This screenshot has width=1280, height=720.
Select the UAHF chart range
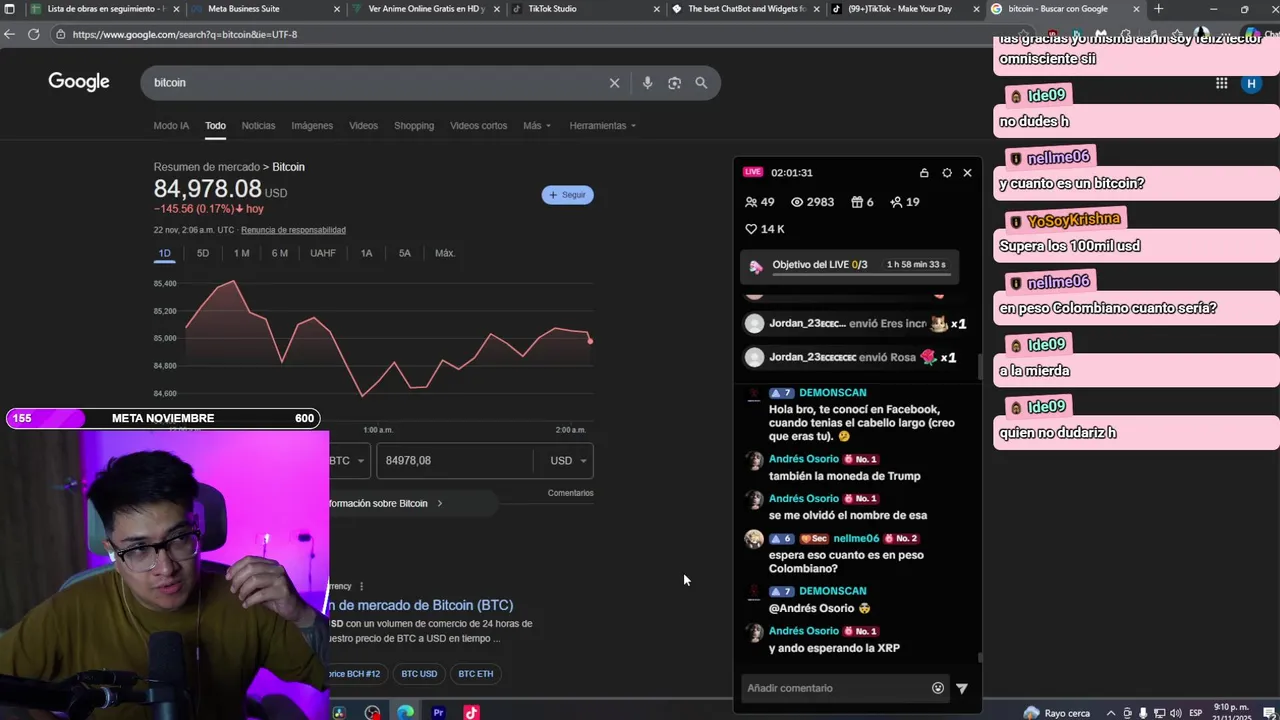pos(323,253)
